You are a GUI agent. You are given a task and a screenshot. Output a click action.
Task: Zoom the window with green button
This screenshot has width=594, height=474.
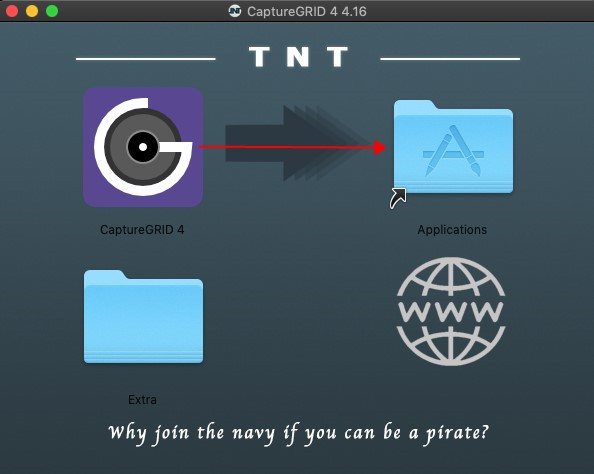(x=52, y=11)
